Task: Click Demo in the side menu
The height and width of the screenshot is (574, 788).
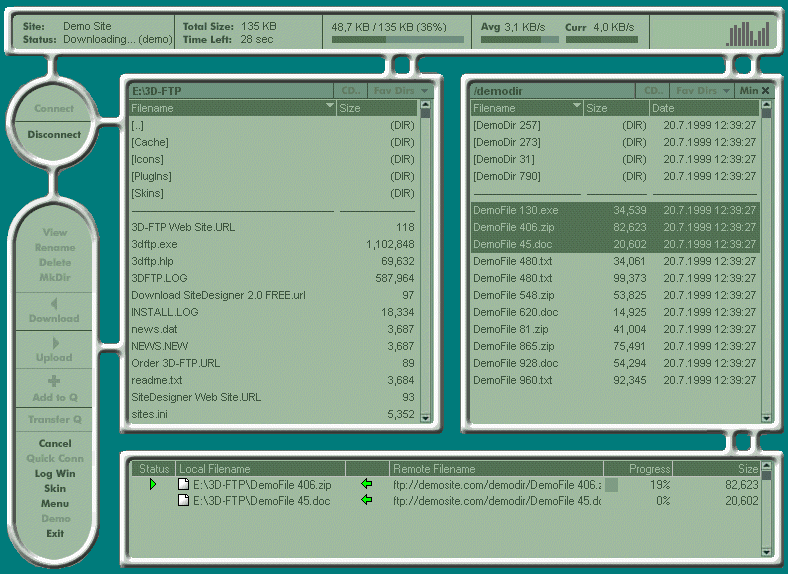Action: click(55, 519)
